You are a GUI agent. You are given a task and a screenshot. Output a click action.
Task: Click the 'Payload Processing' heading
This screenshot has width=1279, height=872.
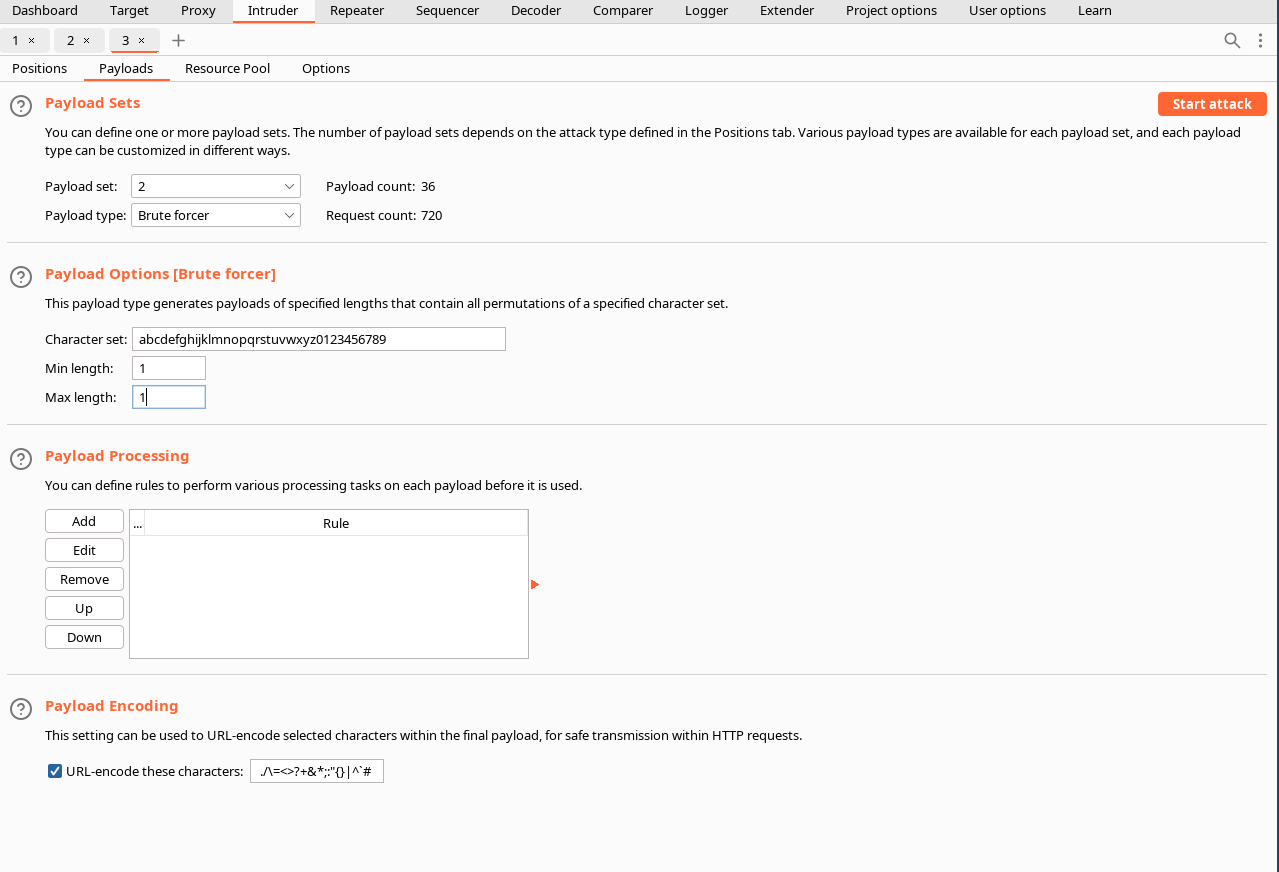(x=117, y=456)
